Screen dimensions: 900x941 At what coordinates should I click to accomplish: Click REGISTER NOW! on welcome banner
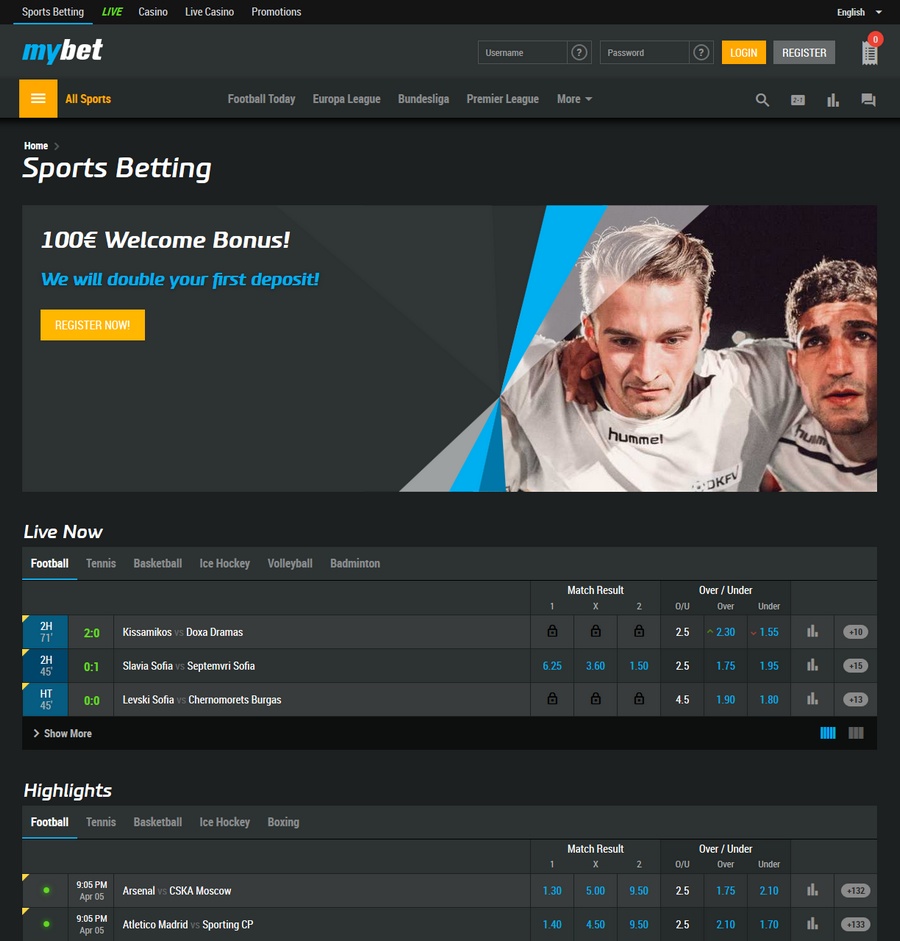tap(92, 325)
